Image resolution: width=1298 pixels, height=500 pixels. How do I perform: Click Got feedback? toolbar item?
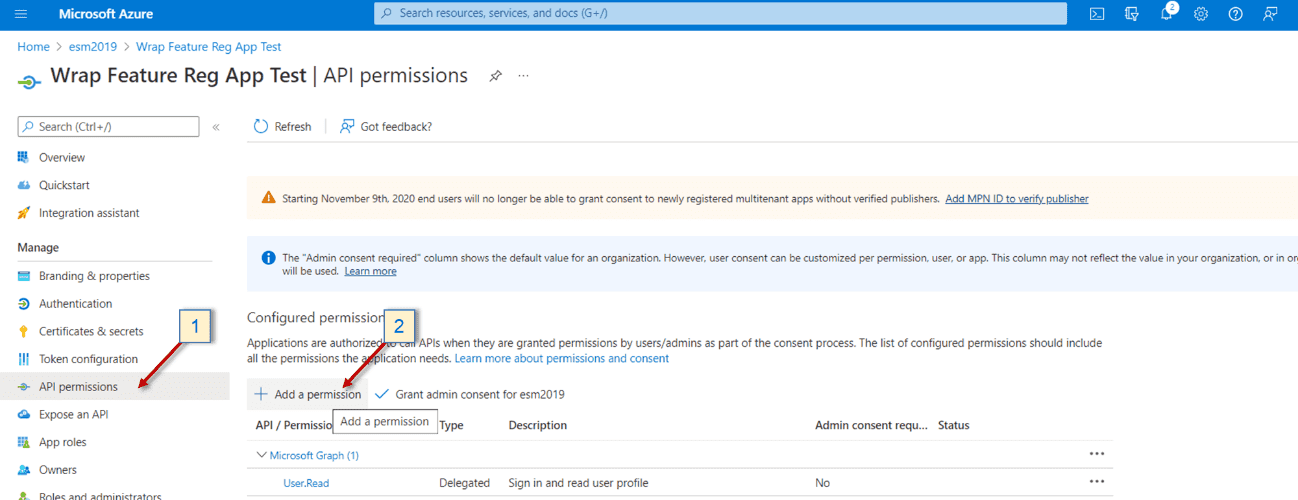[386, 127]
